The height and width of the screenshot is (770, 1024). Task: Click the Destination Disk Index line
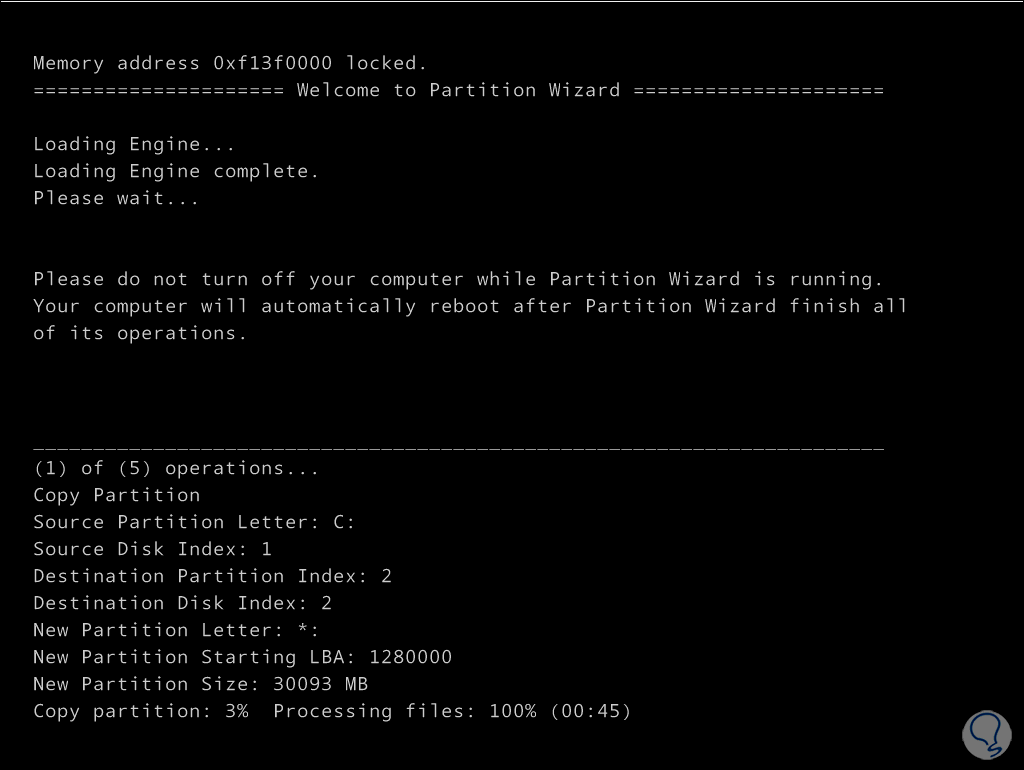[182, 603]
